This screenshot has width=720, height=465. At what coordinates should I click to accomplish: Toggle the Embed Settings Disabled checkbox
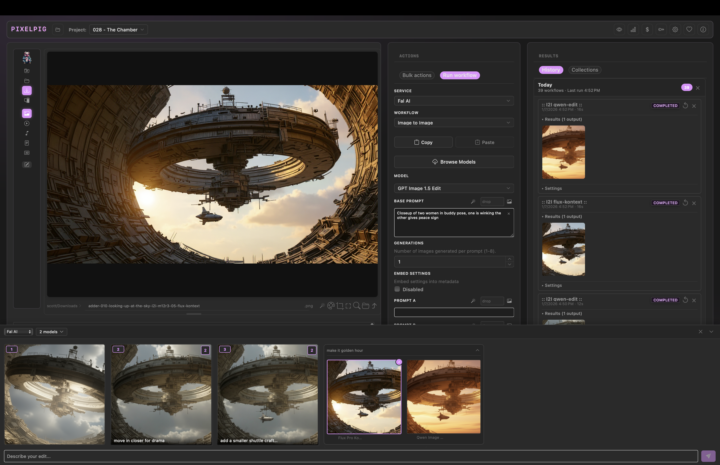coord(397,289)
